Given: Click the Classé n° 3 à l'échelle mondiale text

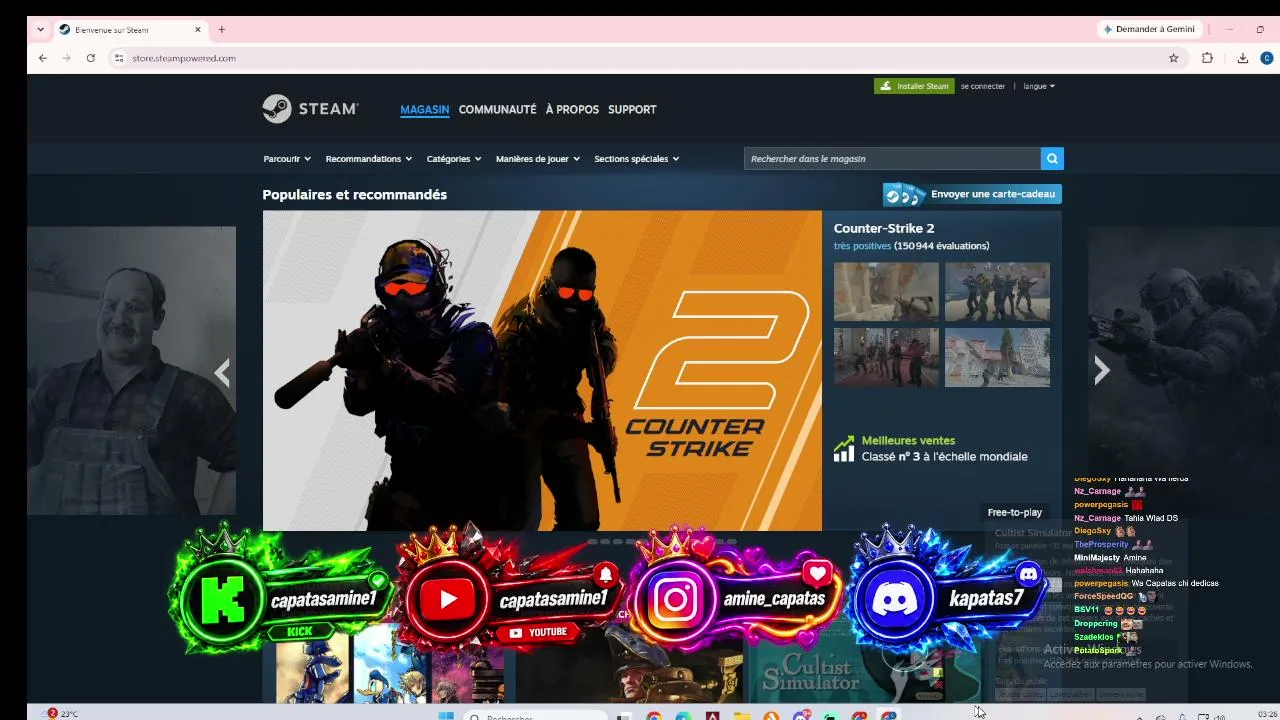Looking at the screenshot, I should [x=944, y=457].
